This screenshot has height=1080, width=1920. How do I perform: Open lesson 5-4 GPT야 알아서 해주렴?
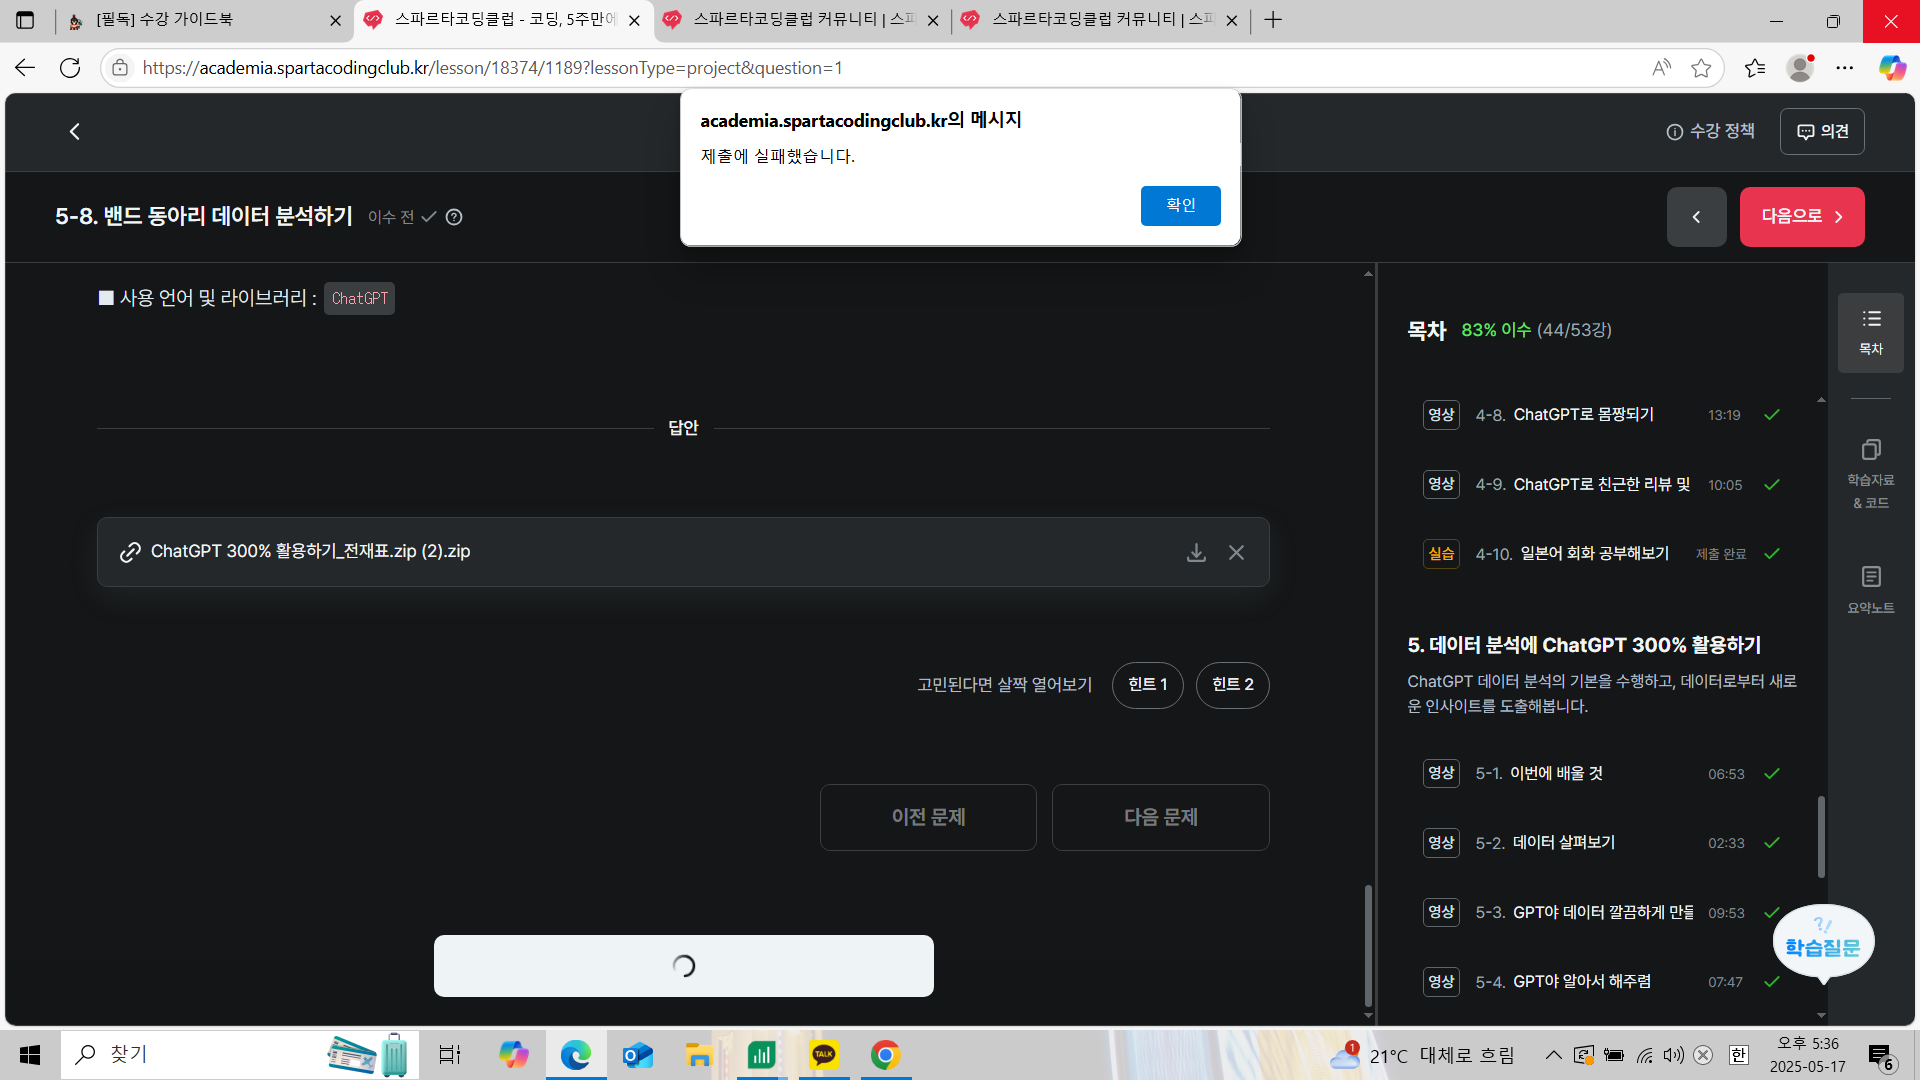pos(1600,981)
